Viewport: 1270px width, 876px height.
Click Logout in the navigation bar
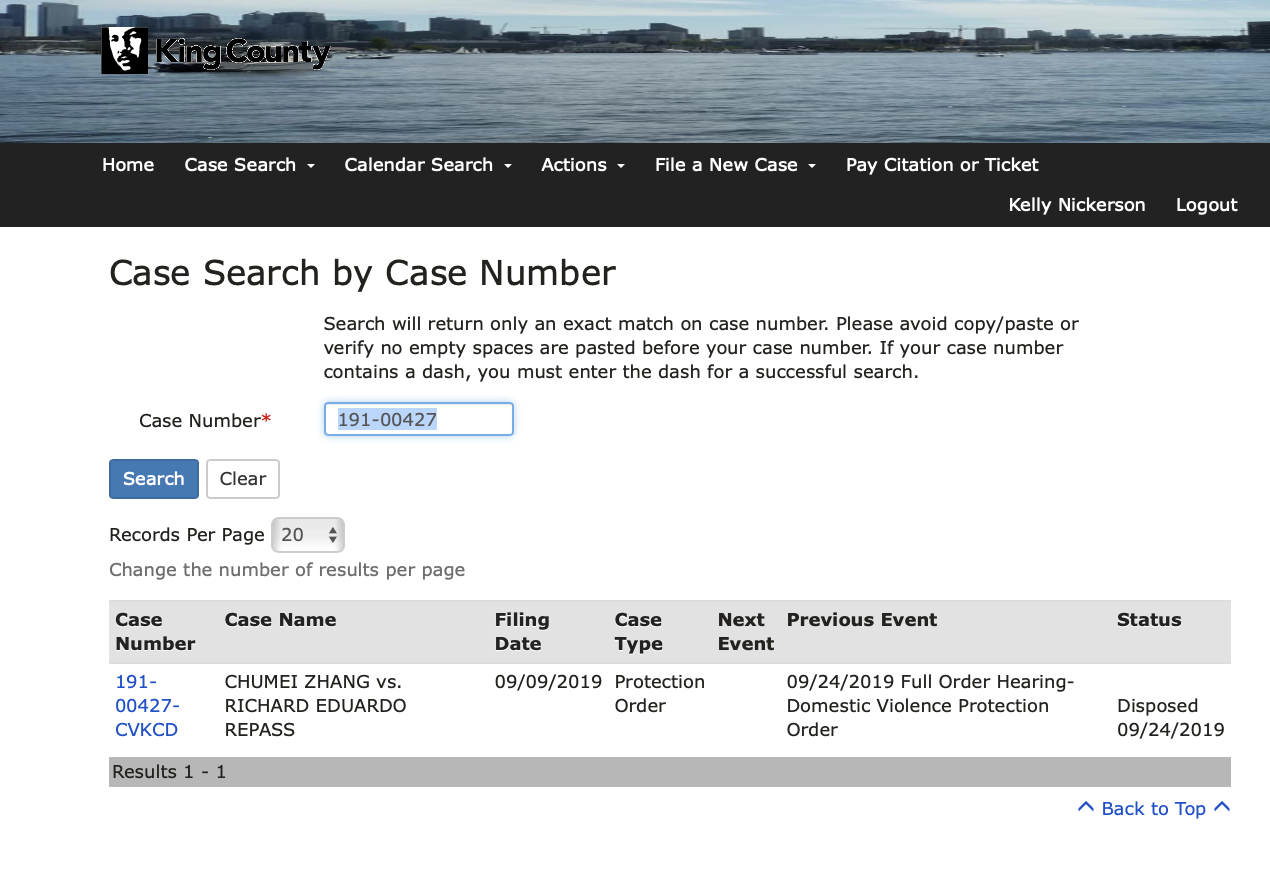(1206, 205)
